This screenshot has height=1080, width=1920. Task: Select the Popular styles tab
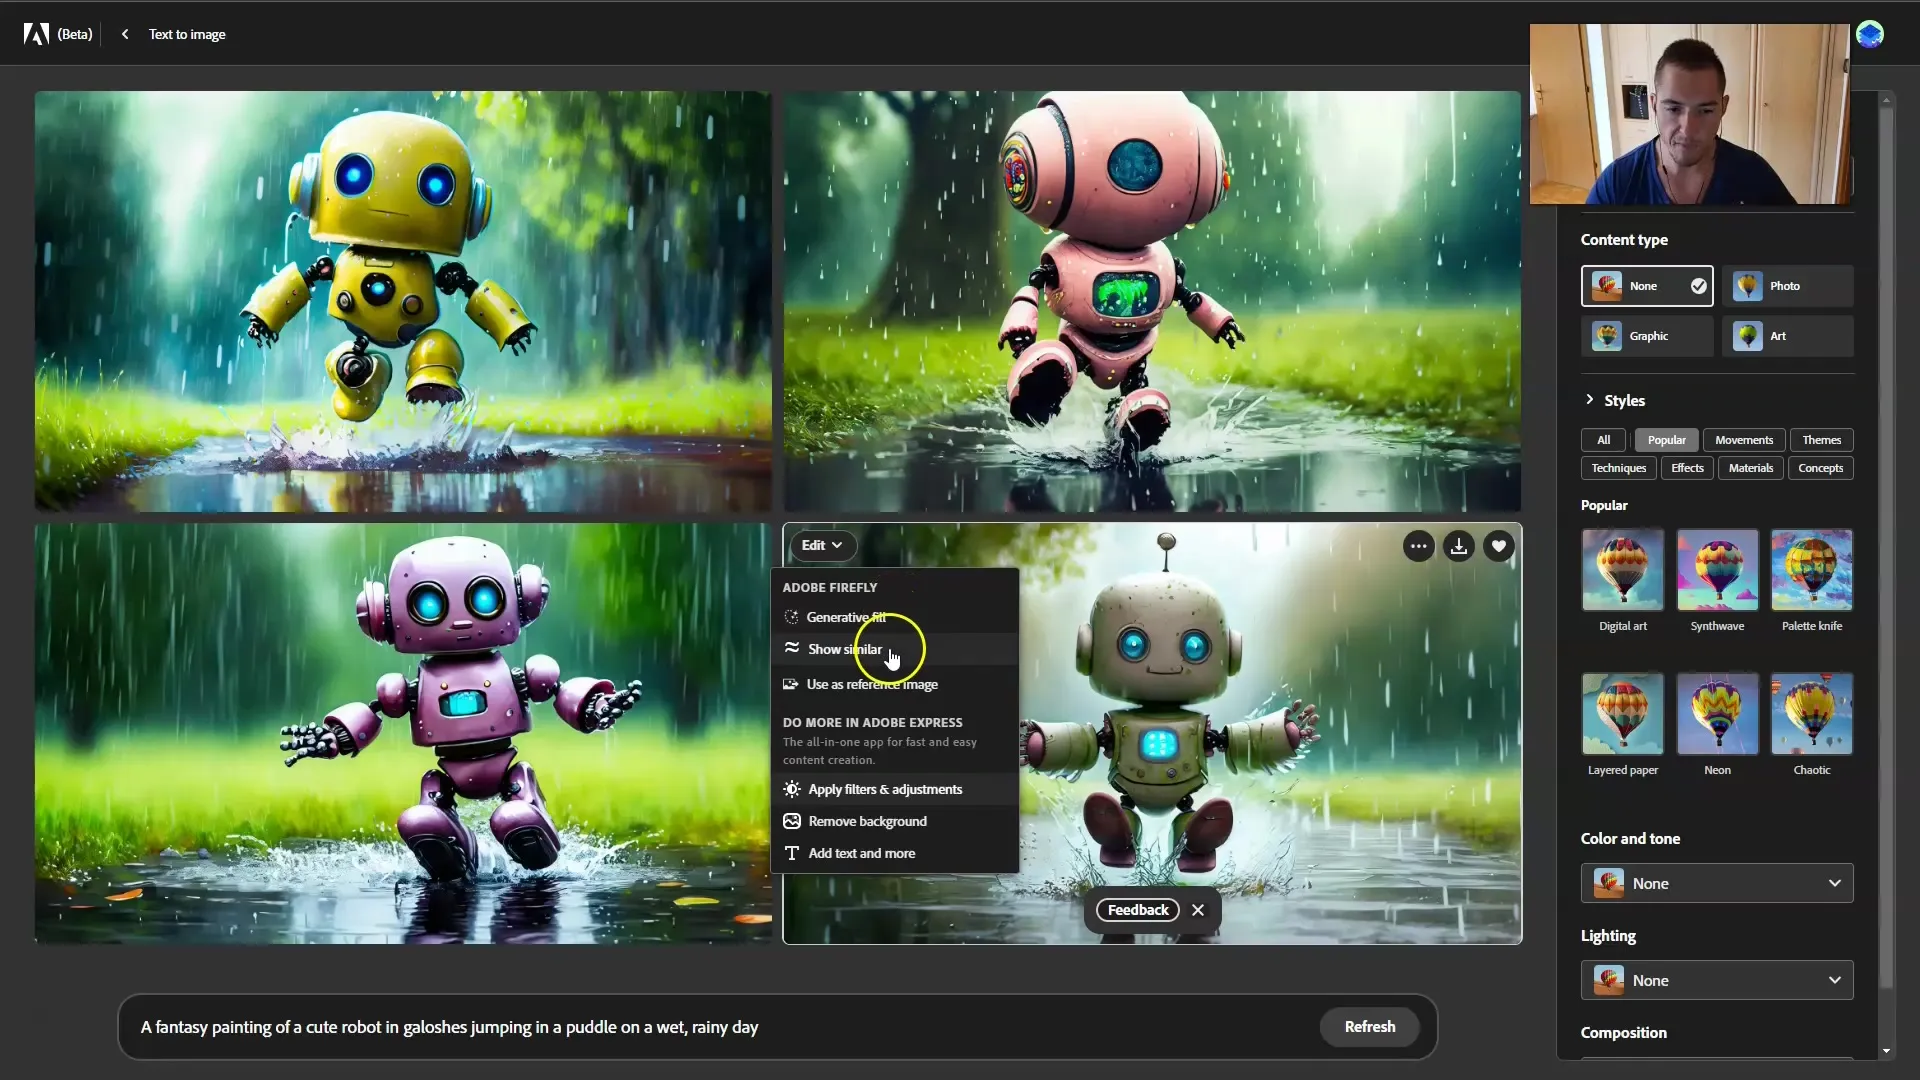(x=1667, y=439)
